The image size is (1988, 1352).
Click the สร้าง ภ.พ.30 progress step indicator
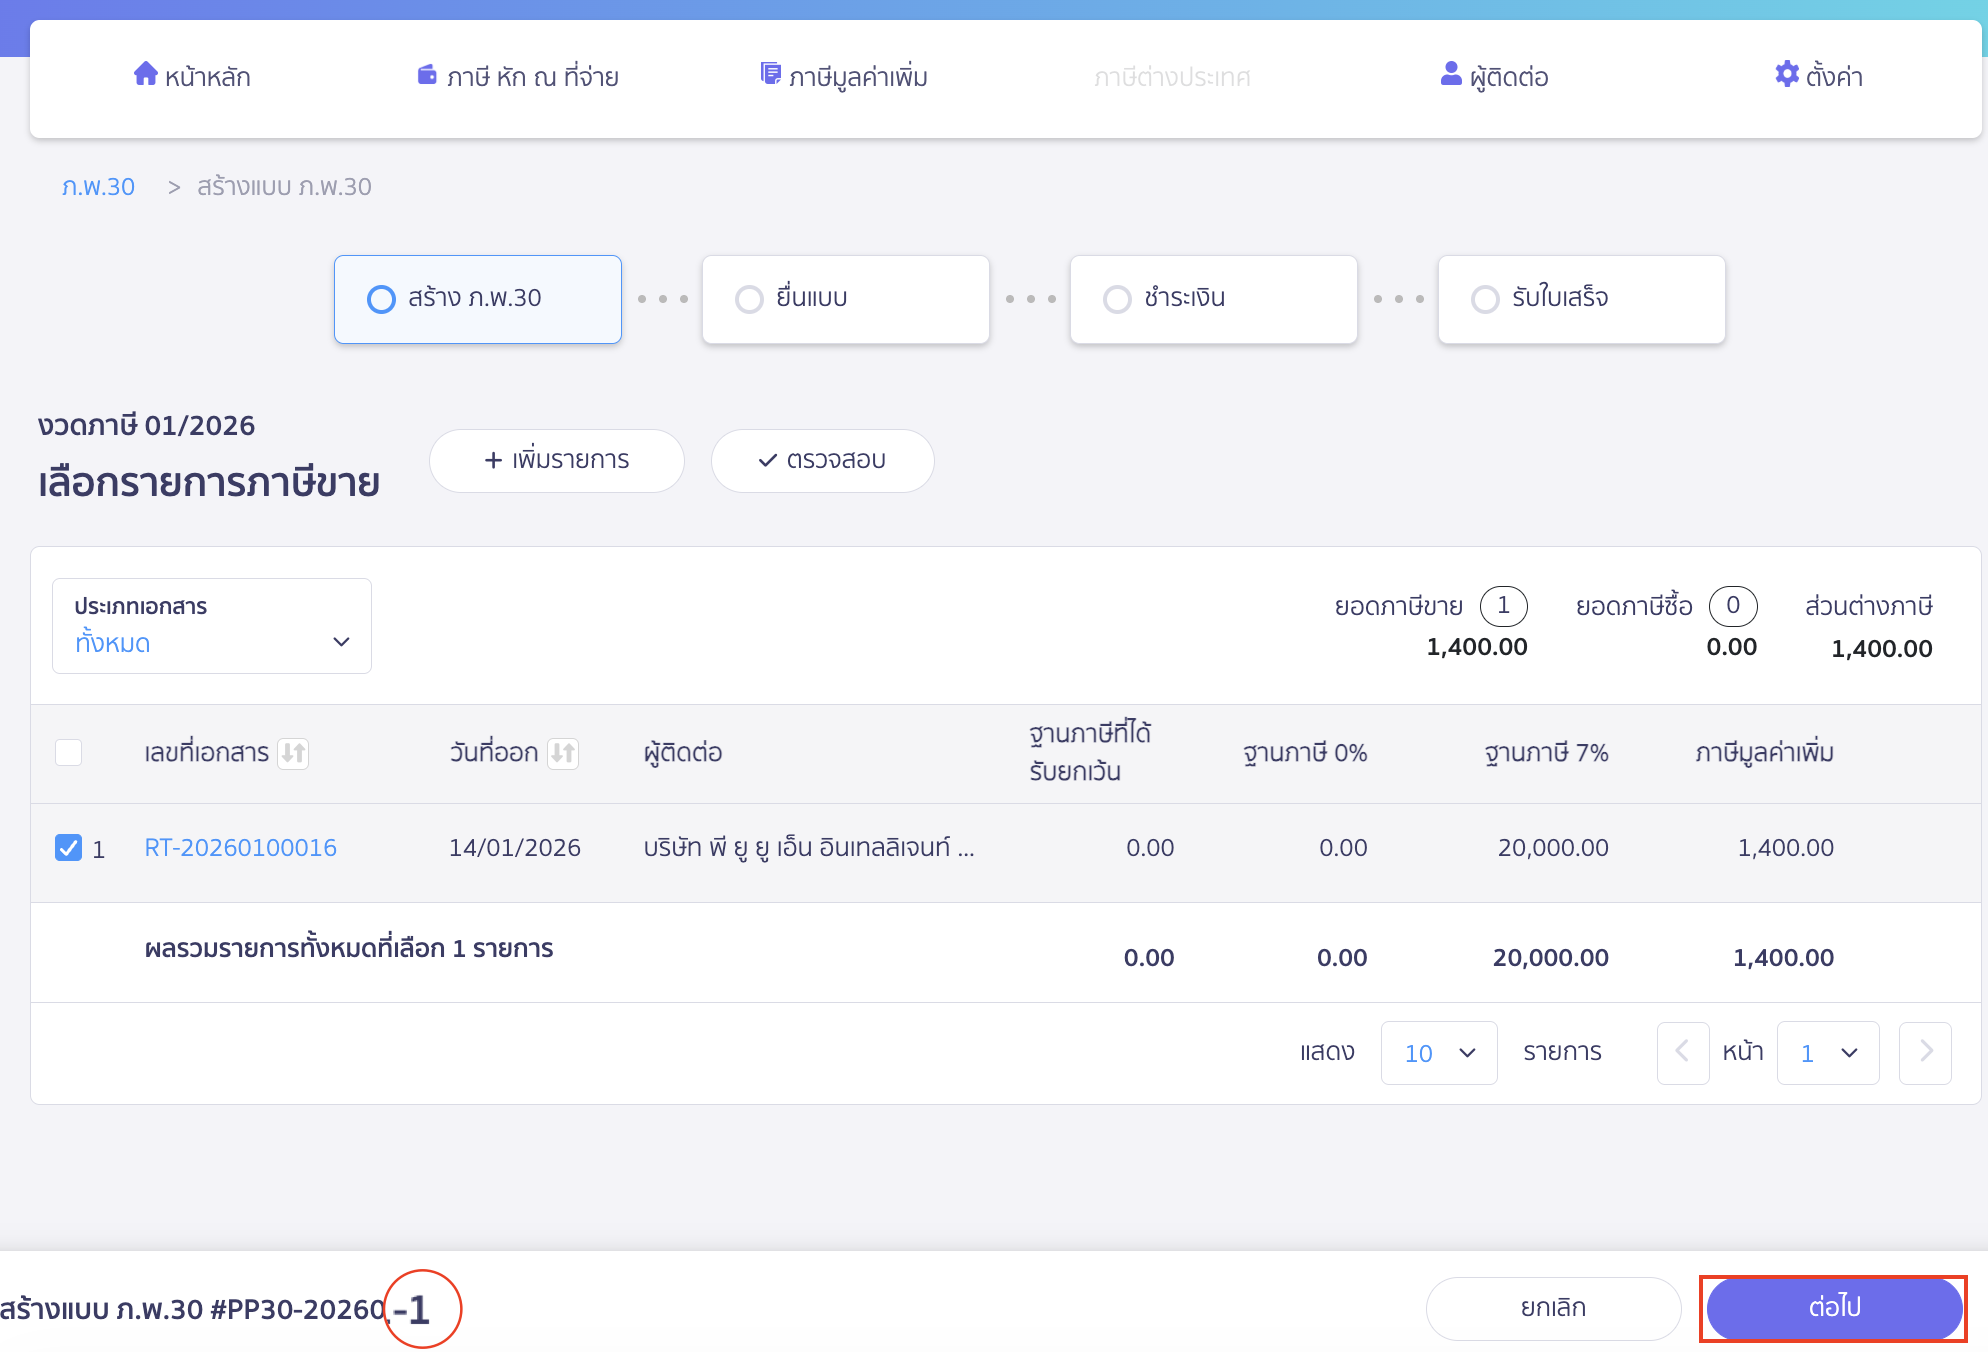380,298
